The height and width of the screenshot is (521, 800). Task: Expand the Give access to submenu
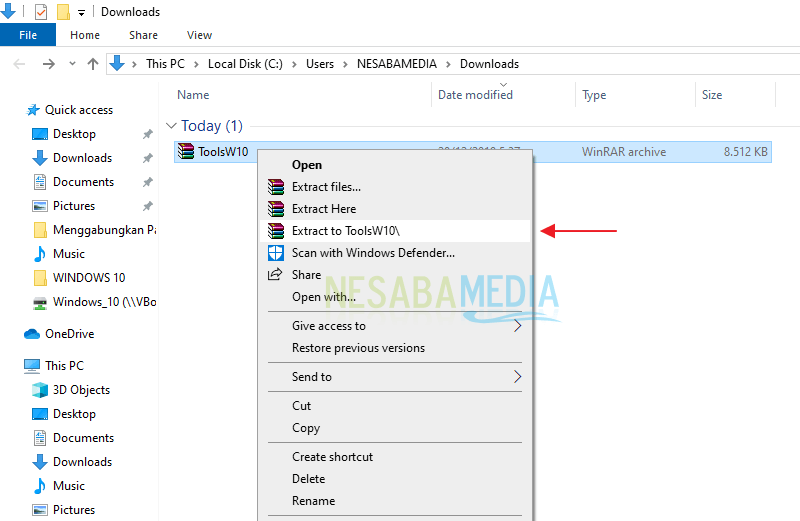[x=517, y=326]
